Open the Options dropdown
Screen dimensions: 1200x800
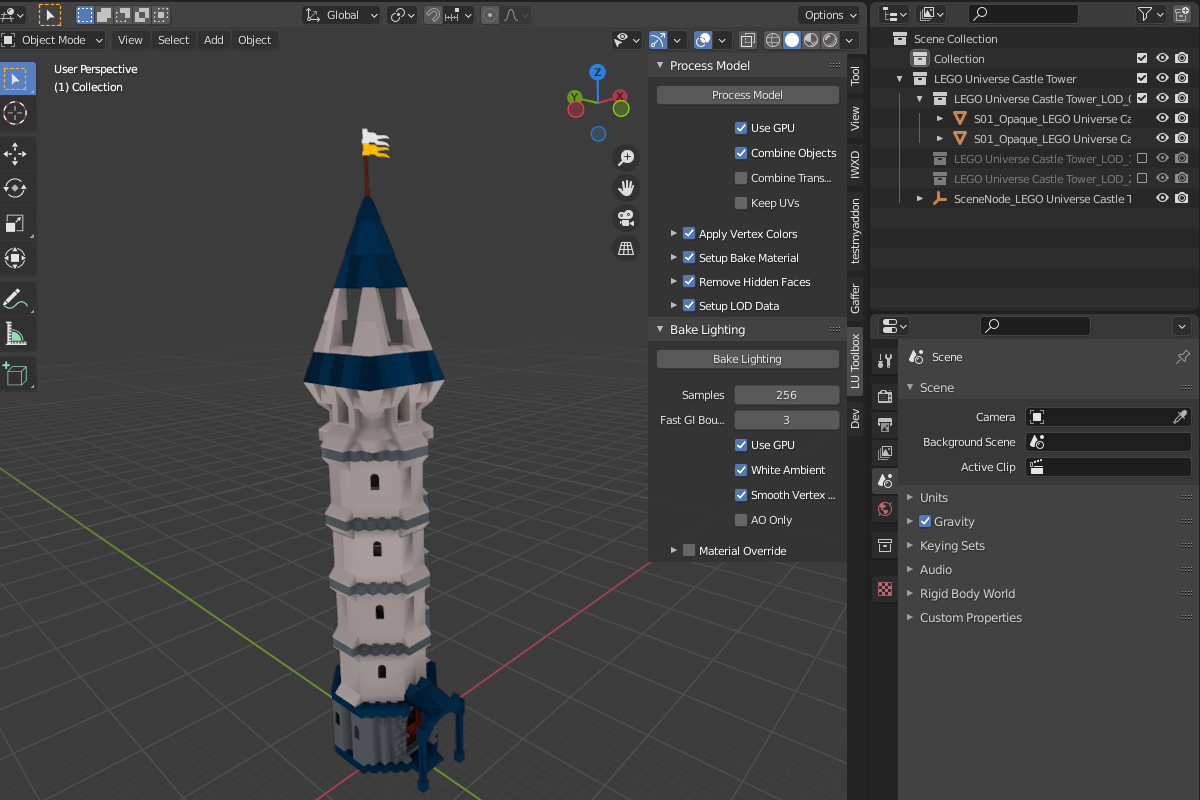(x=830, y=15)
